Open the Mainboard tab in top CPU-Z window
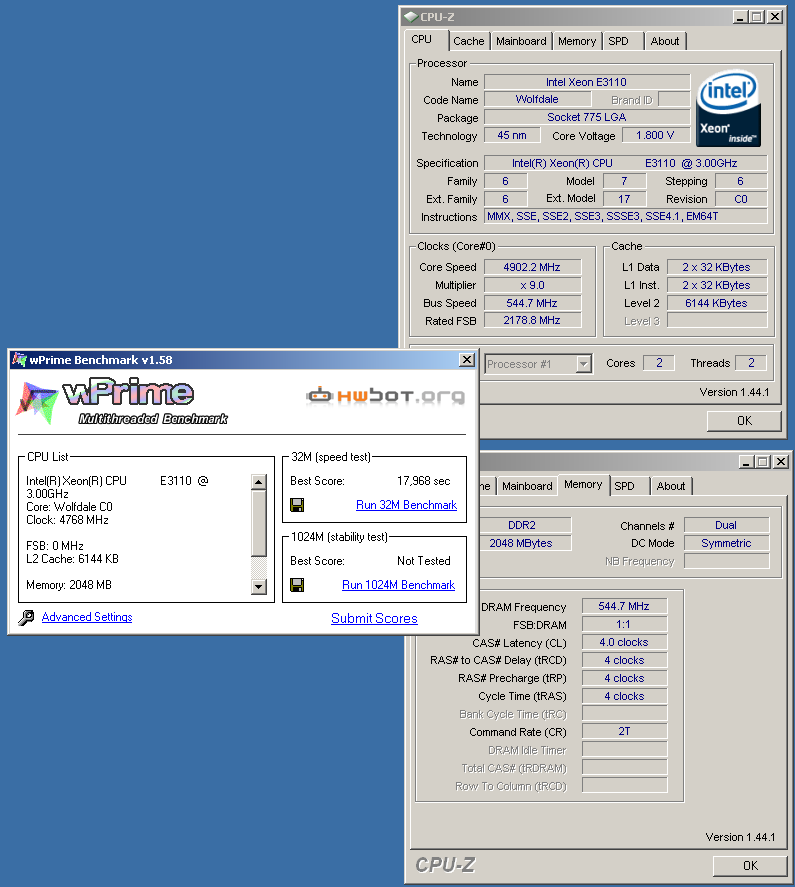This screenshot has height=887, width=795. coord(521,41)
